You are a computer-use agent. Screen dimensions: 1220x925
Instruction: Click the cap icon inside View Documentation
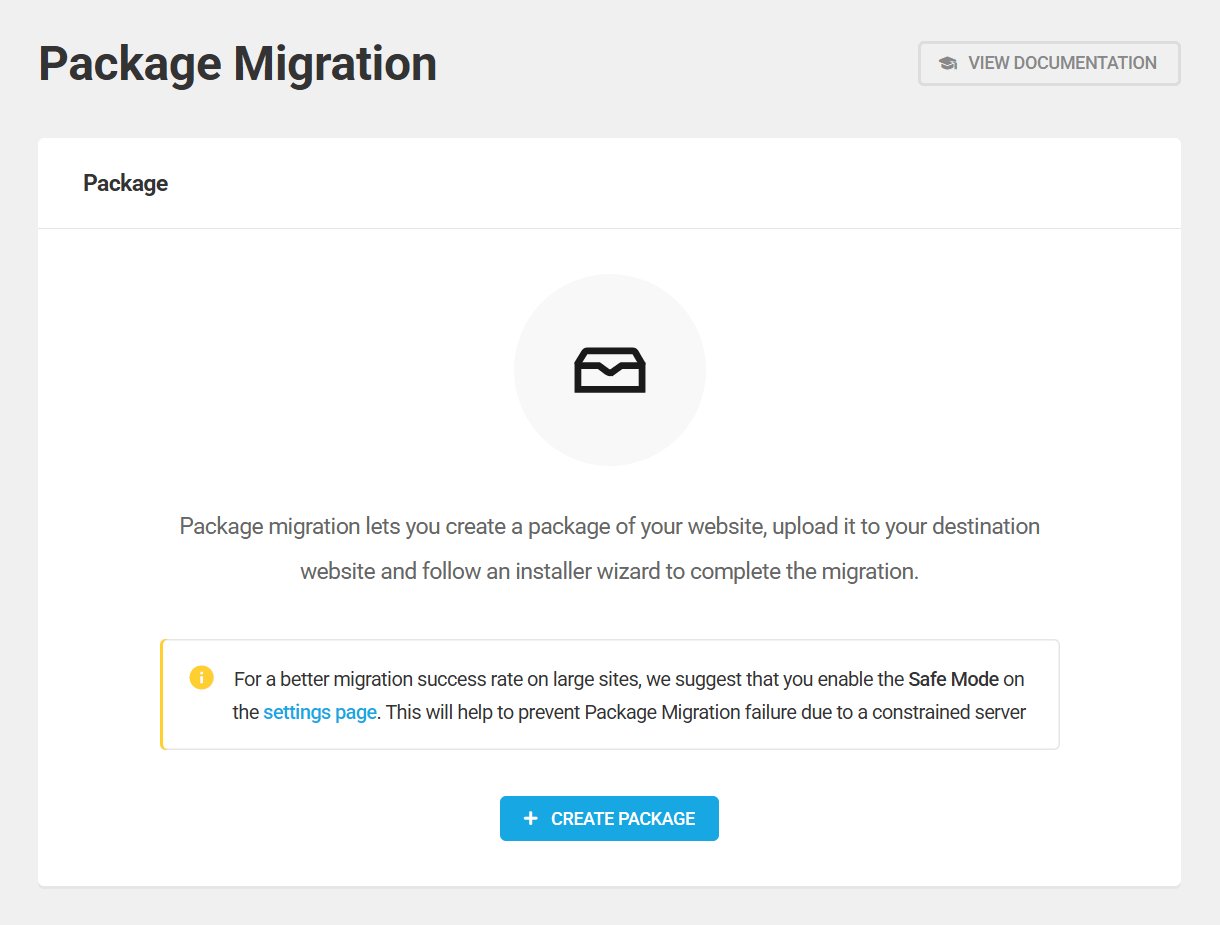(946, 62)
